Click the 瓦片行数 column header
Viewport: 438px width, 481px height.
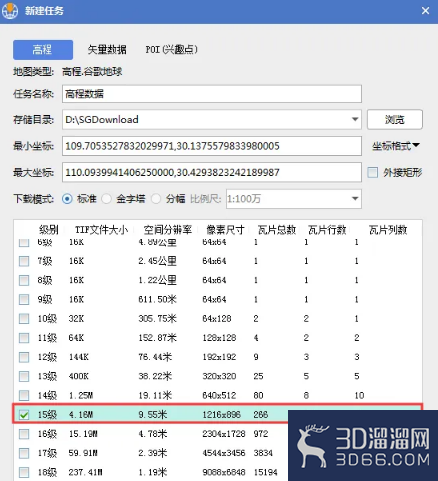[x=327, y=230]
